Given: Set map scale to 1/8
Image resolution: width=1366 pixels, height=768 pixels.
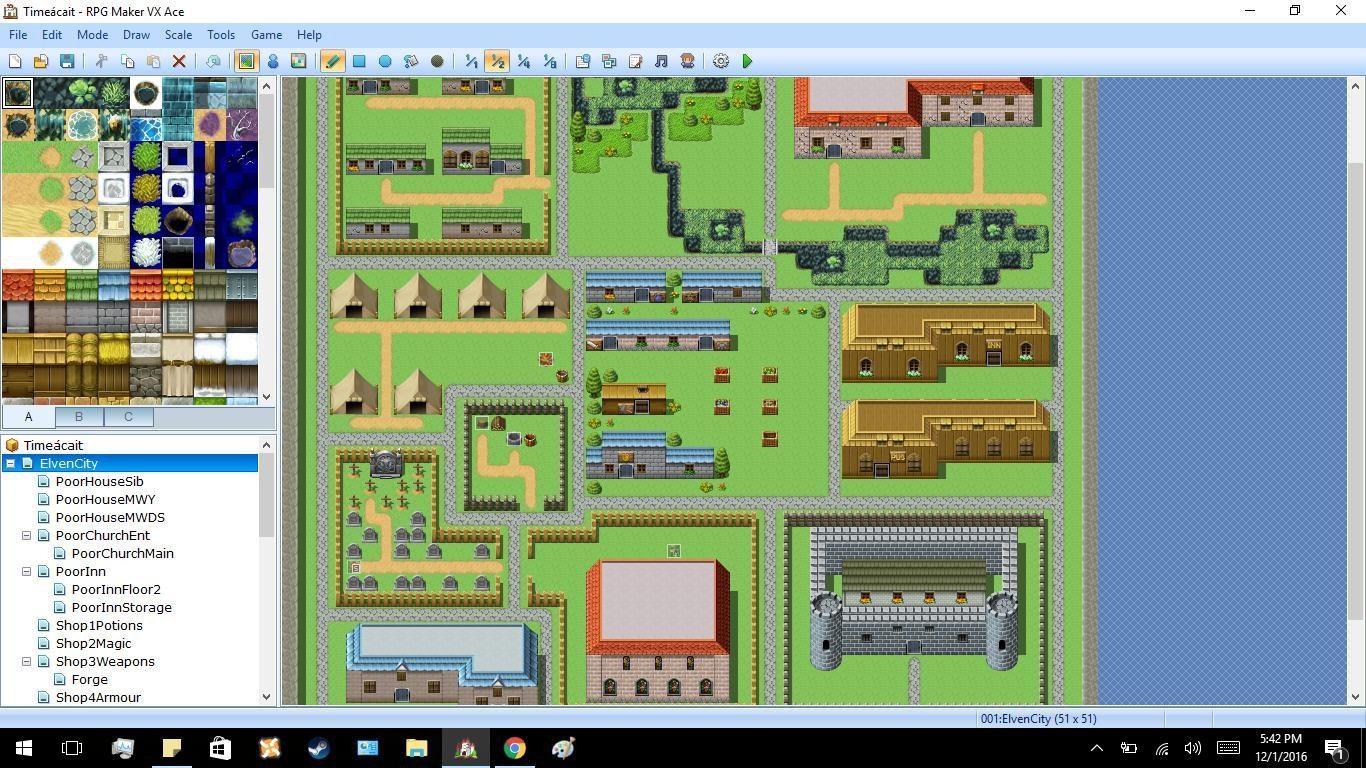Looking at the screenshot, I should pos(549,61).
